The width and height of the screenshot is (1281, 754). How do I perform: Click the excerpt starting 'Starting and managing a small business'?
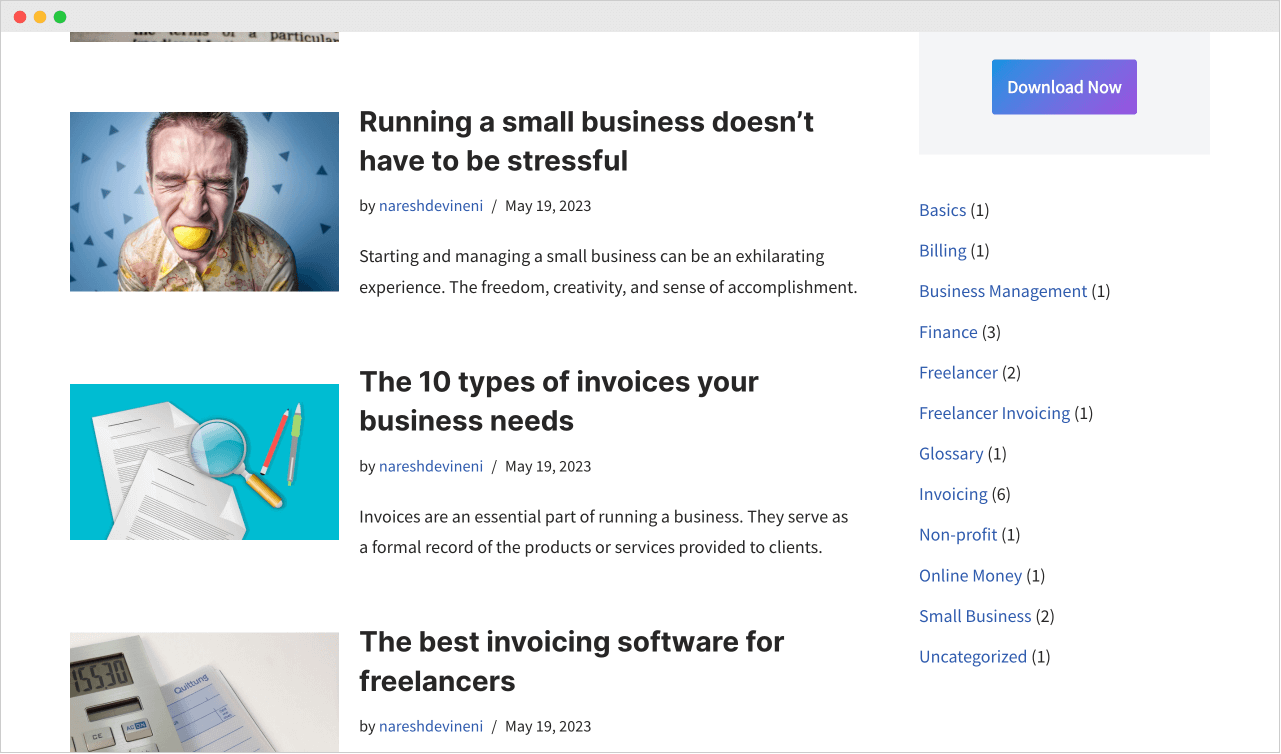tap(608, 272)
